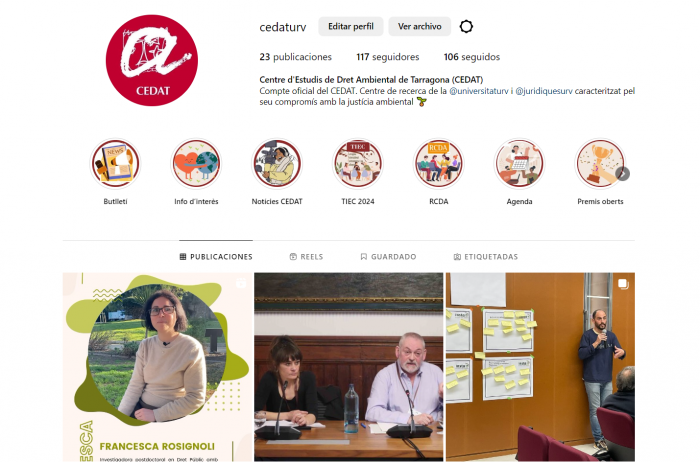Viewport: 700px width, 462px height.
Task: Open the Info d'interès highlight
Action: pyautogui.click(x=196, y=164)
